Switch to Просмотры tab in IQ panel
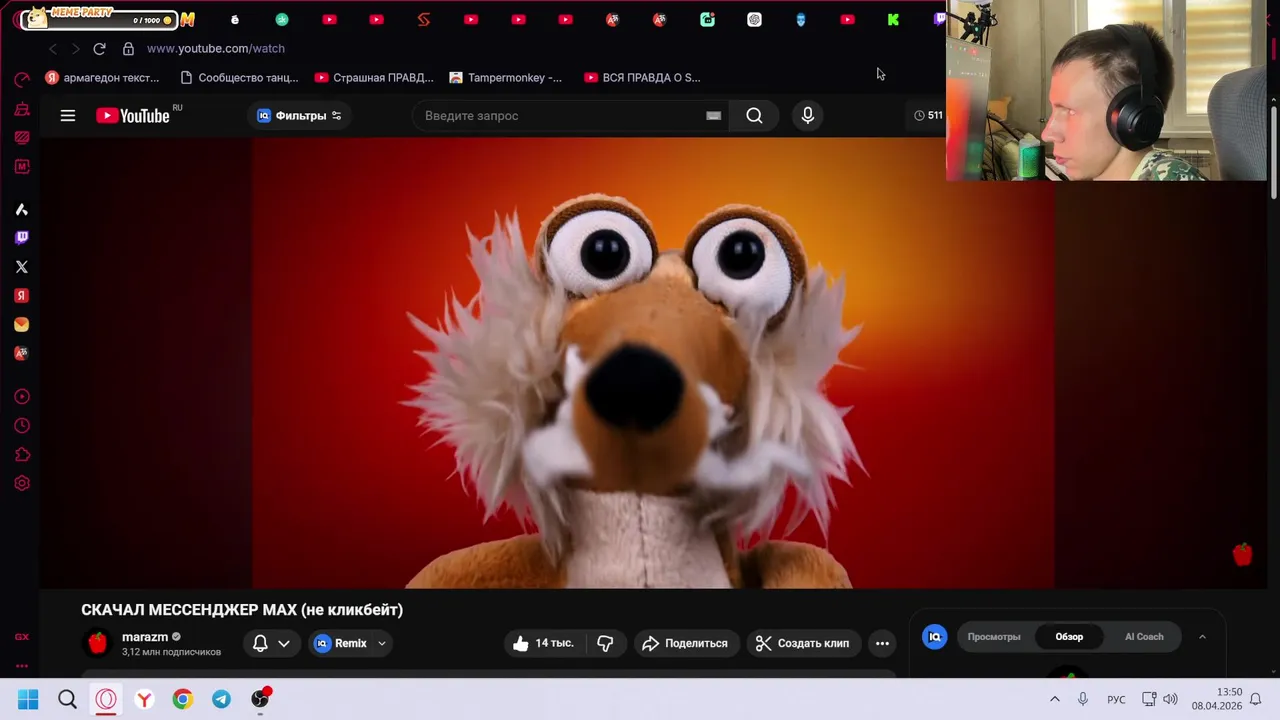This screenshot has height=720, width=1280. [x=994, y=637]
